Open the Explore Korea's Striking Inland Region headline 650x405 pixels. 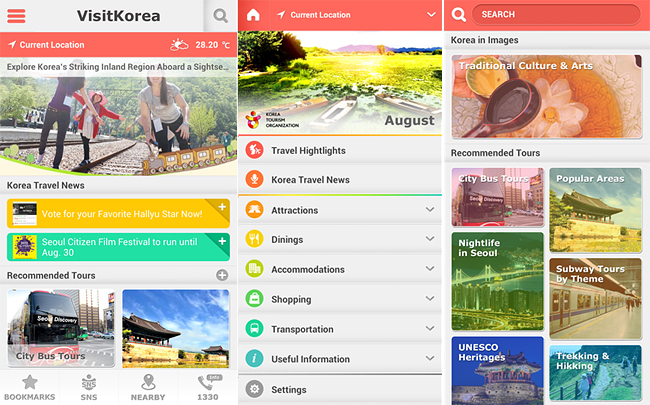118,67
